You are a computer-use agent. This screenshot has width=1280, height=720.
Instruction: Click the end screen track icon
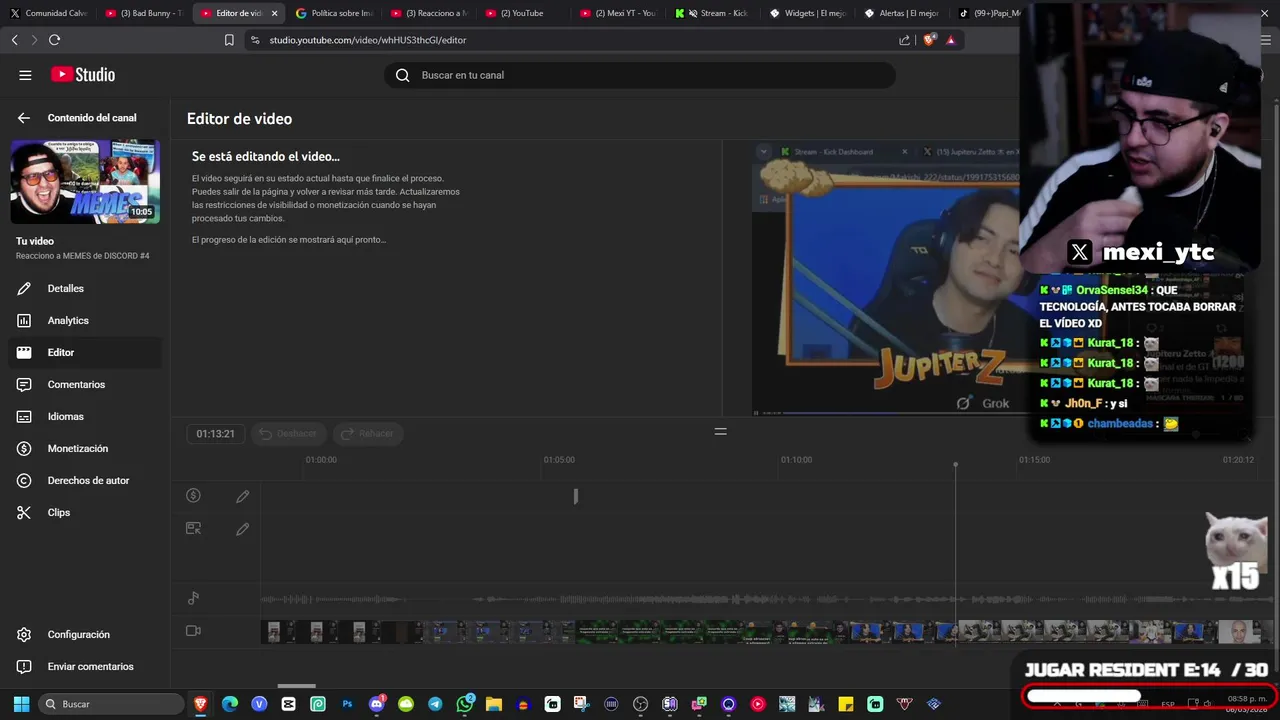tap(194, 528)
